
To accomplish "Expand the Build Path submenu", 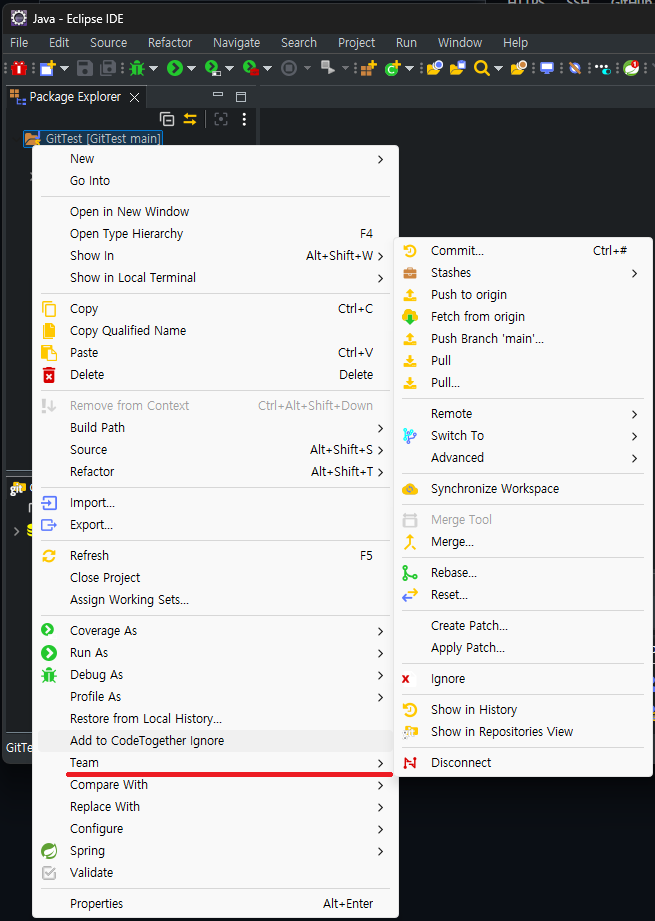I will coord(216,428).
